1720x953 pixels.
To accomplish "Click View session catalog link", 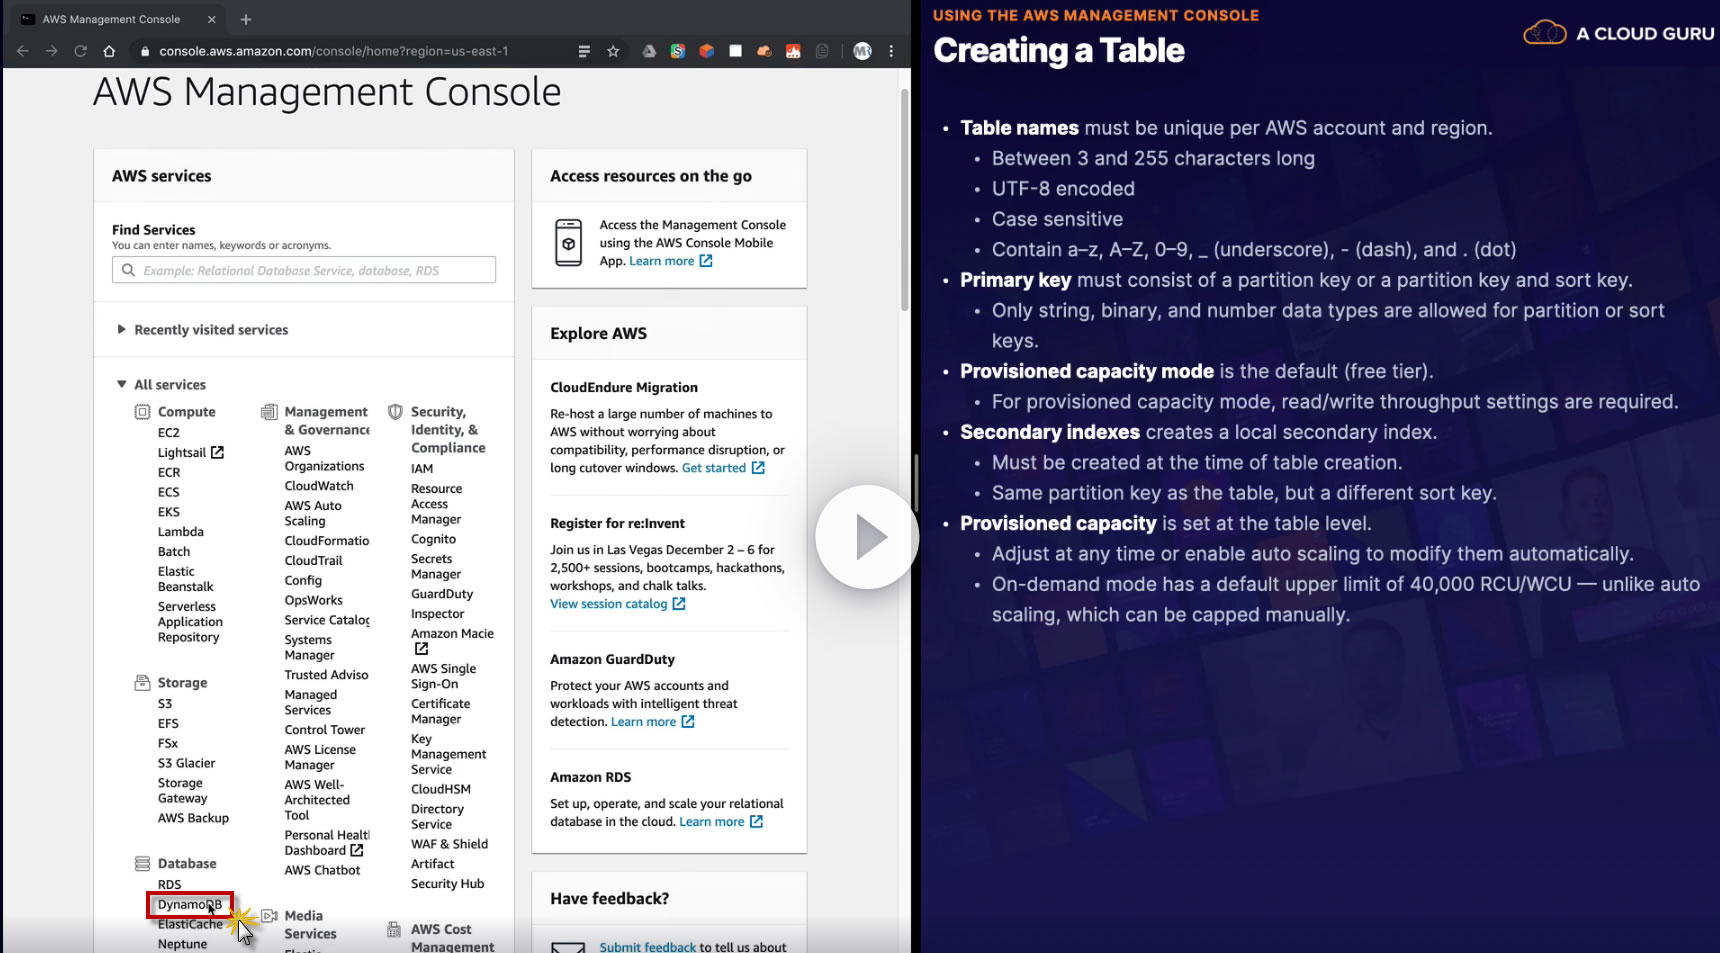I will coord(608,604).
